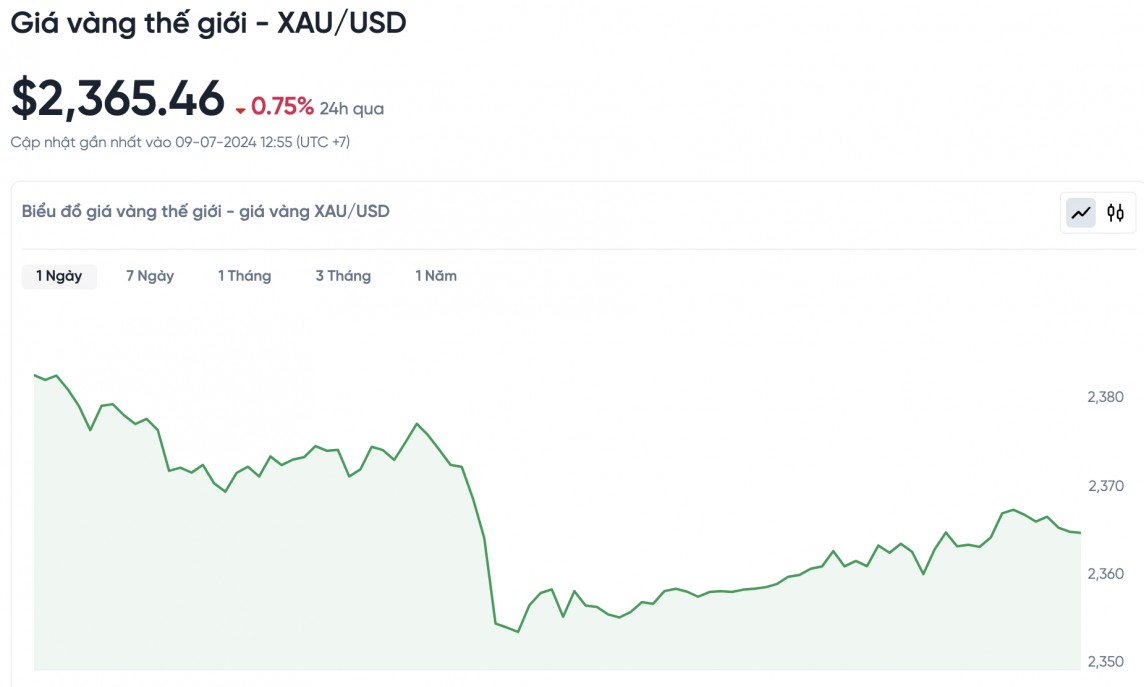Select the 1 Ngày time range

click(x=59, y=276)
